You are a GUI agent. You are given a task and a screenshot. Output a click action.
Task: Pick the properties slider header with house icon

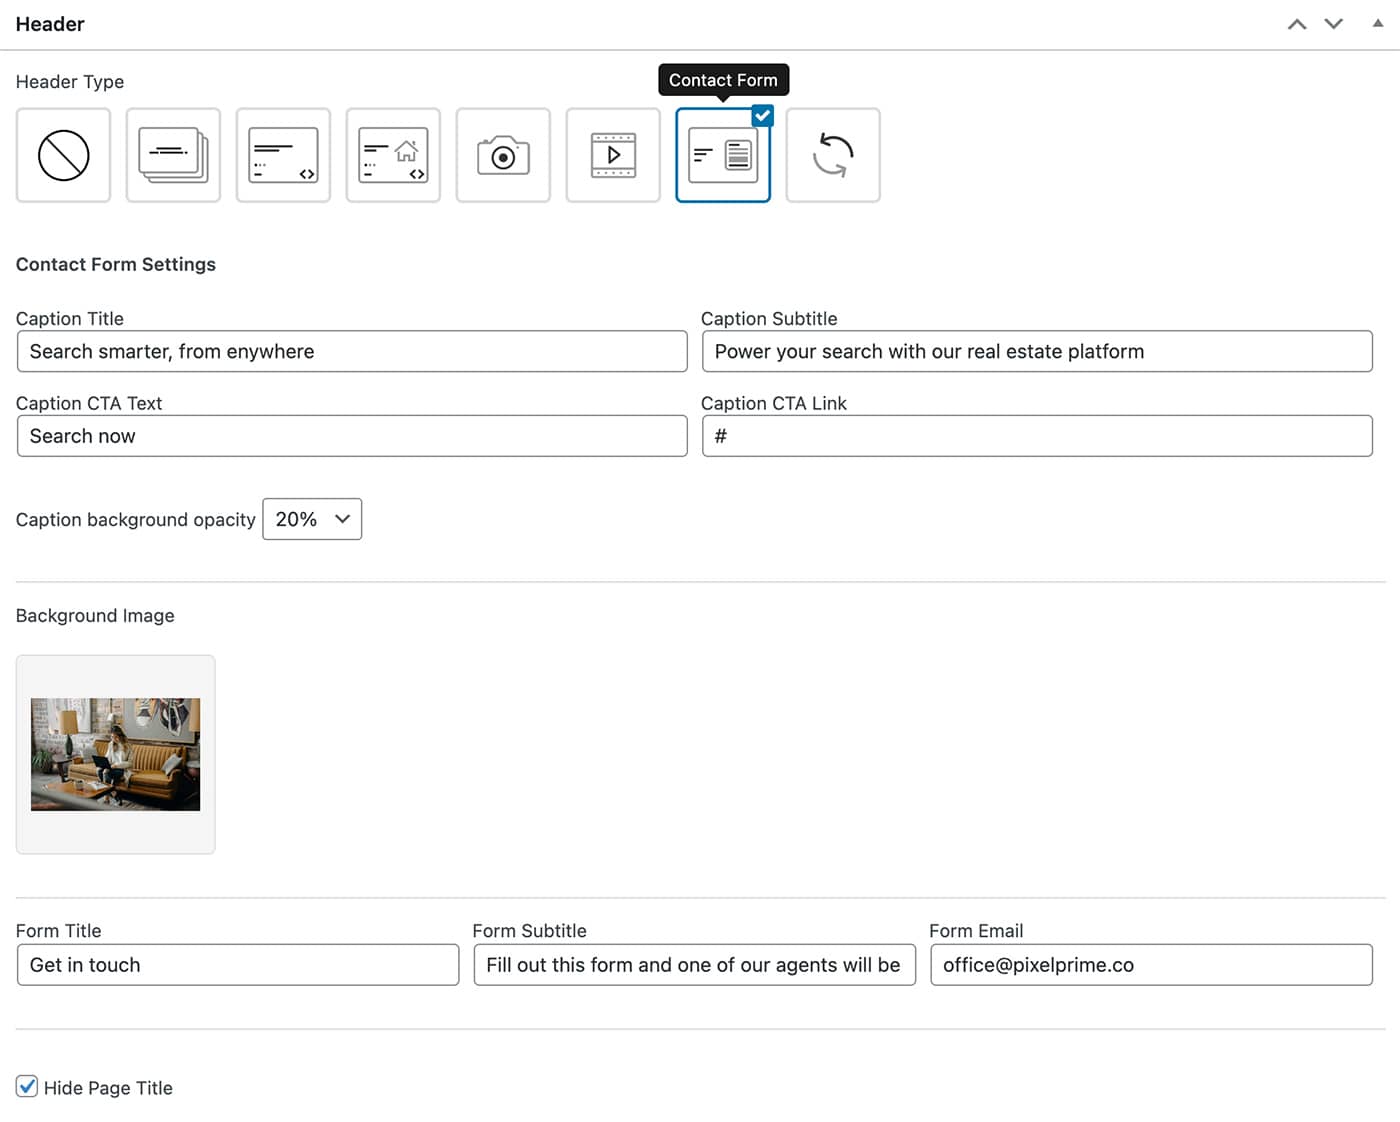(x=393, y=155)
